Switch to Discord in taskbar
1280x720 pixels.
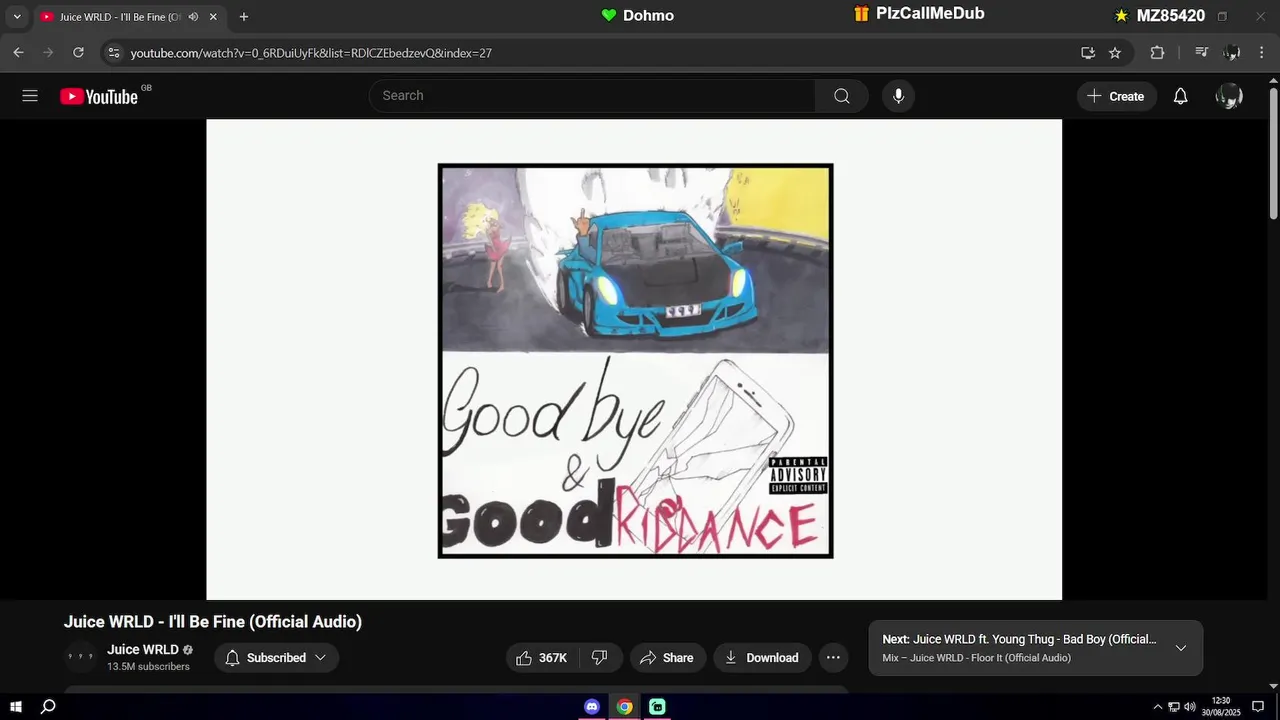coord(592,707)
